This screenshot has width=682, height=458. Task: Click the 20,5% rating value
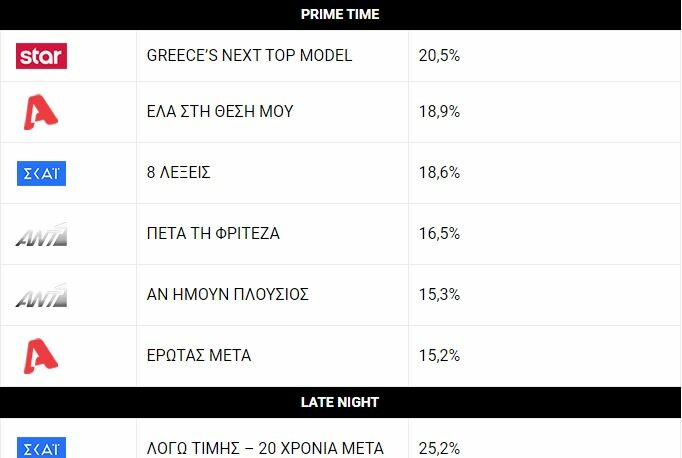439,56
